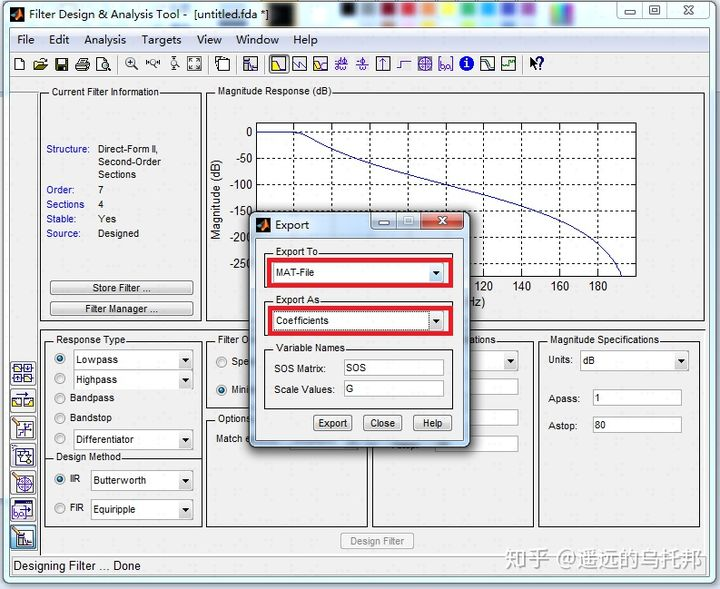Open the Targets menu

(x=161, y=40)
